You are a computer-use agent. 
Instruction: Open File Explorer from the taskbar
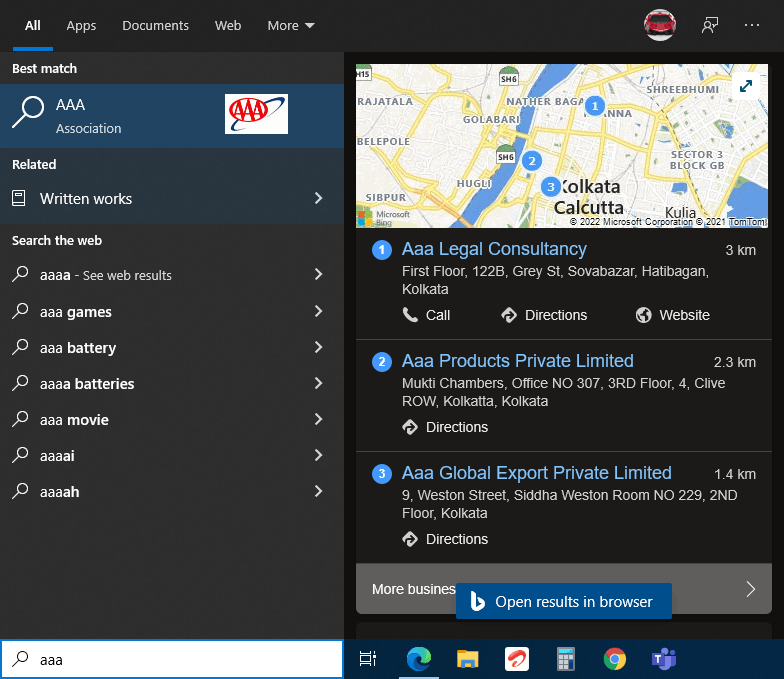(467, 659)
